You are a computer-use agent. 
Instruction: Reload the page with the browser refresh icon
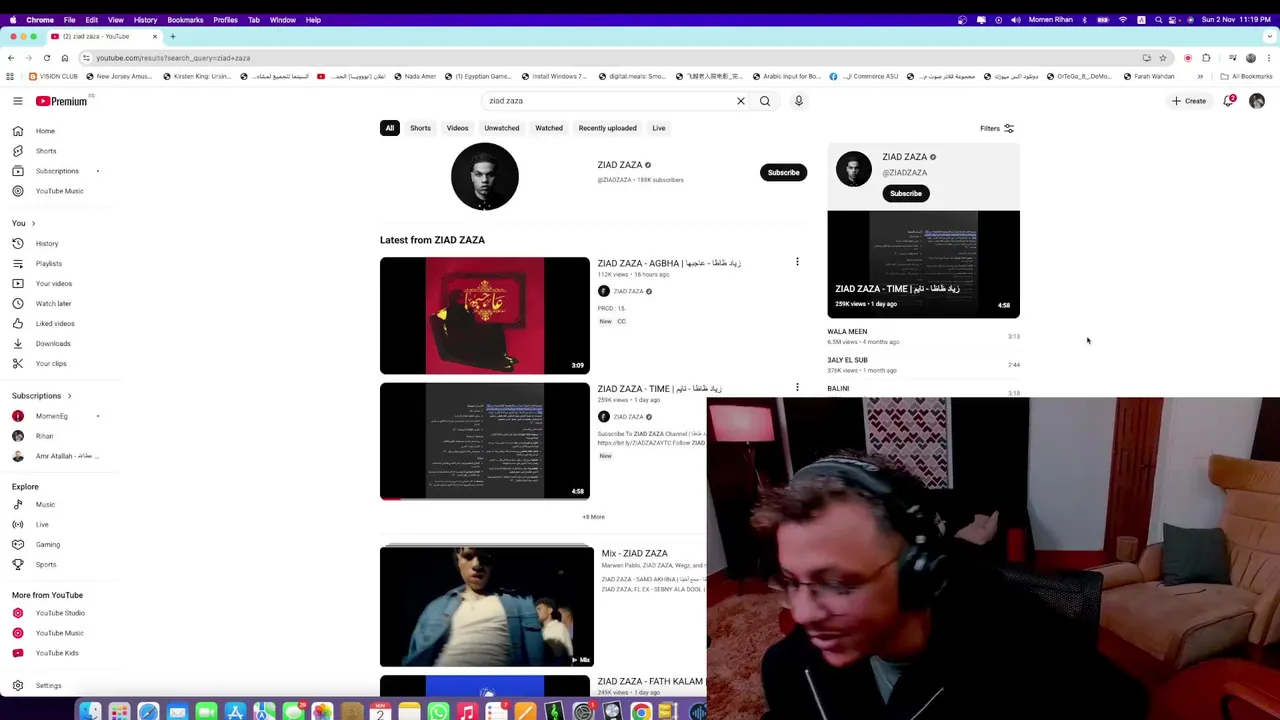(47, 58)
